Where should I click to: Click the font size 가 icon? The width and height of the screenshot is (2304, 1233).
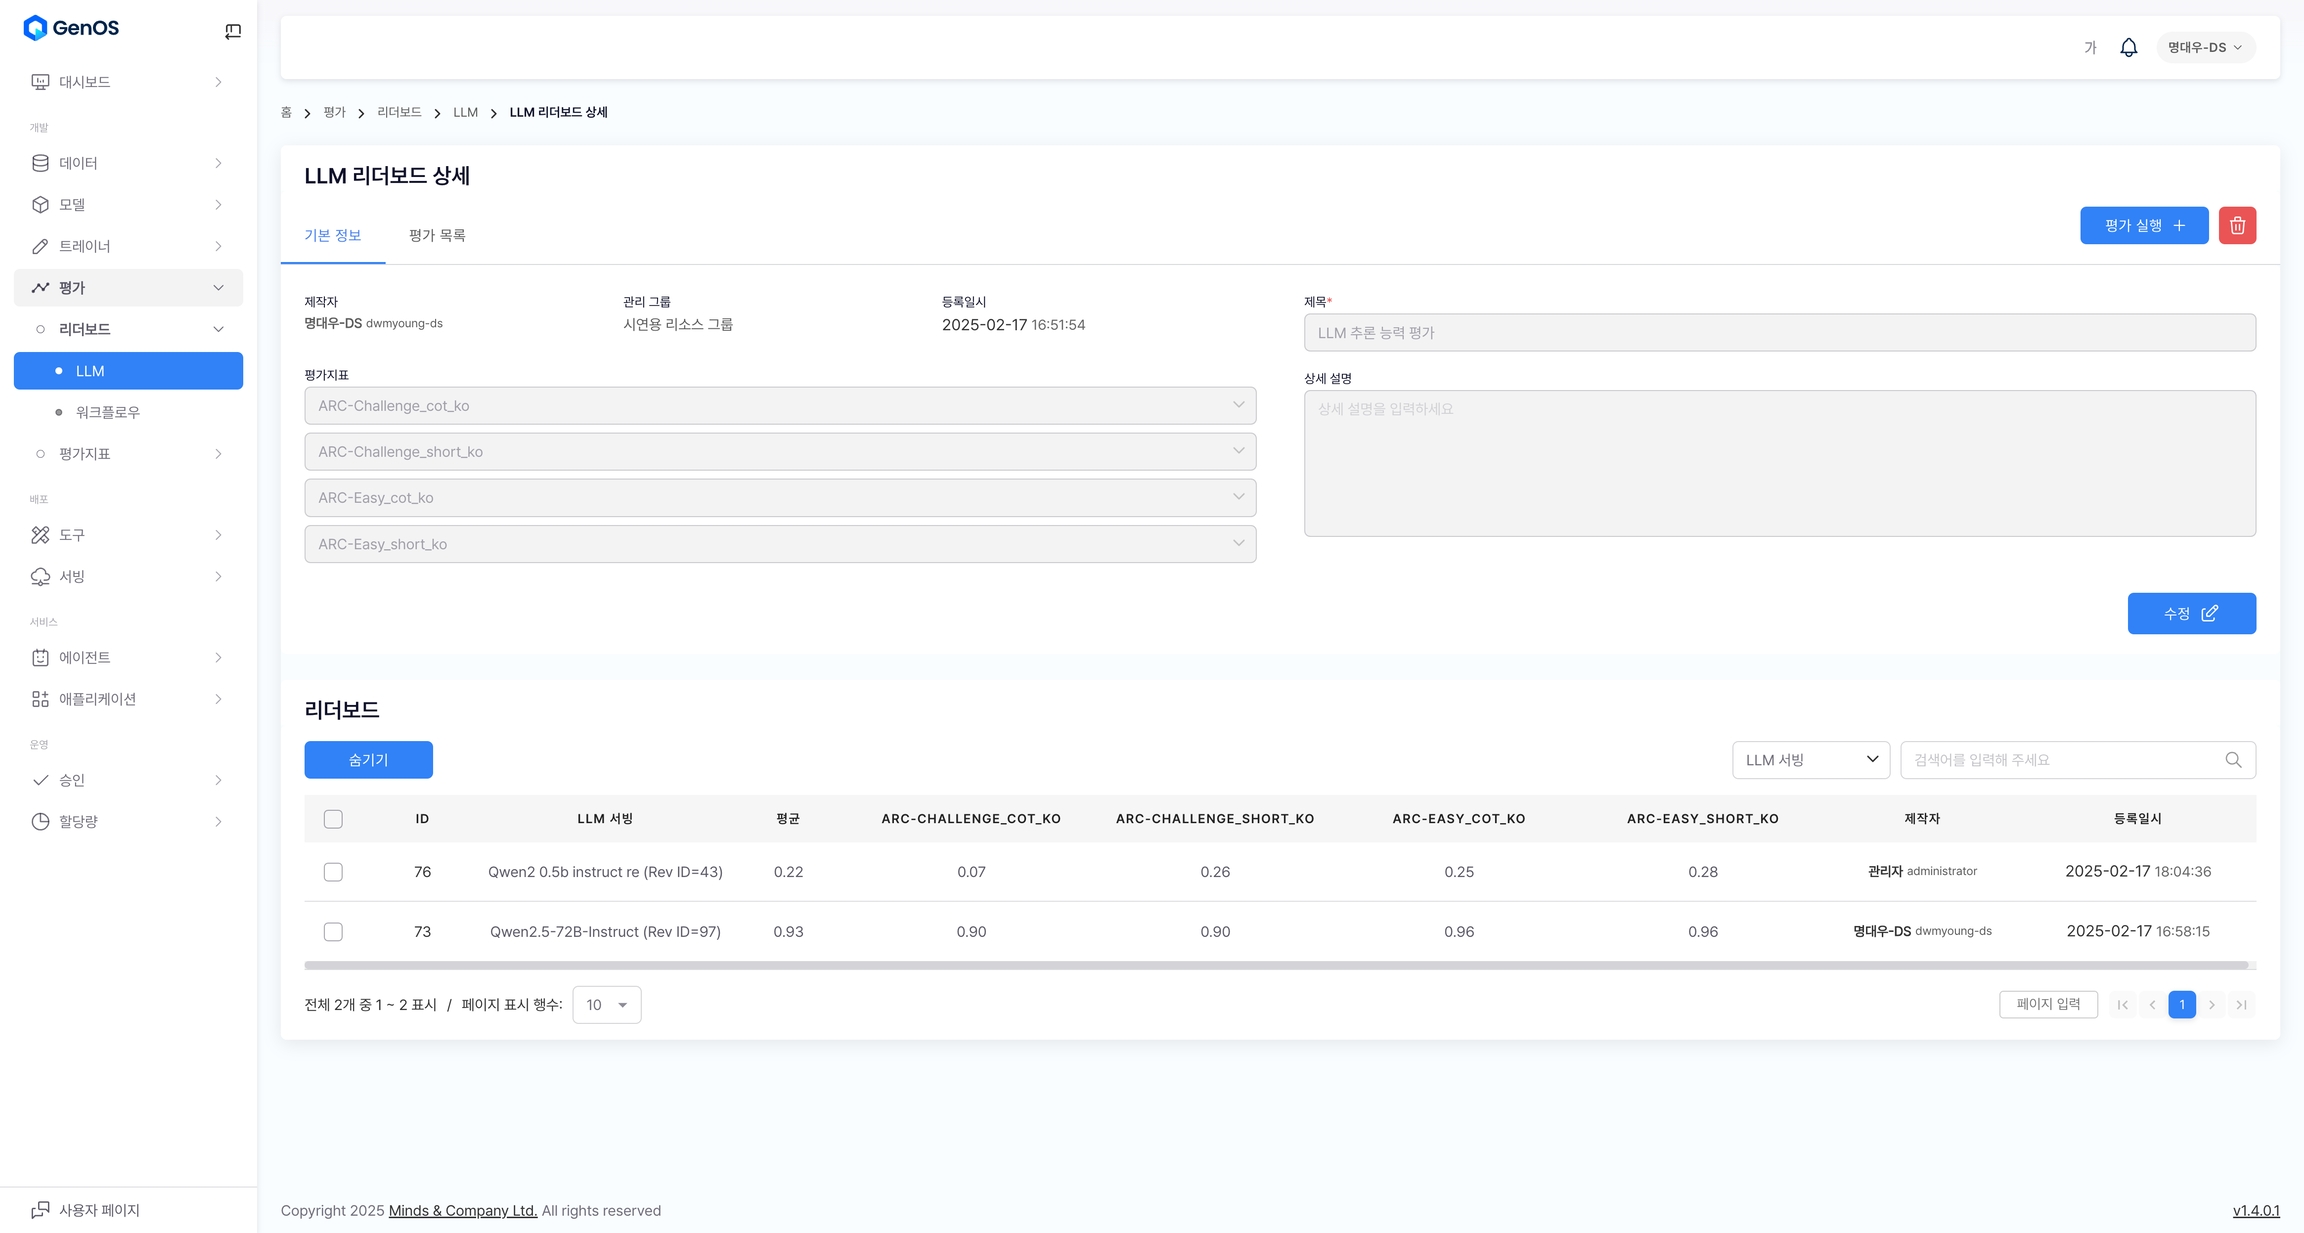point(2090,47)
